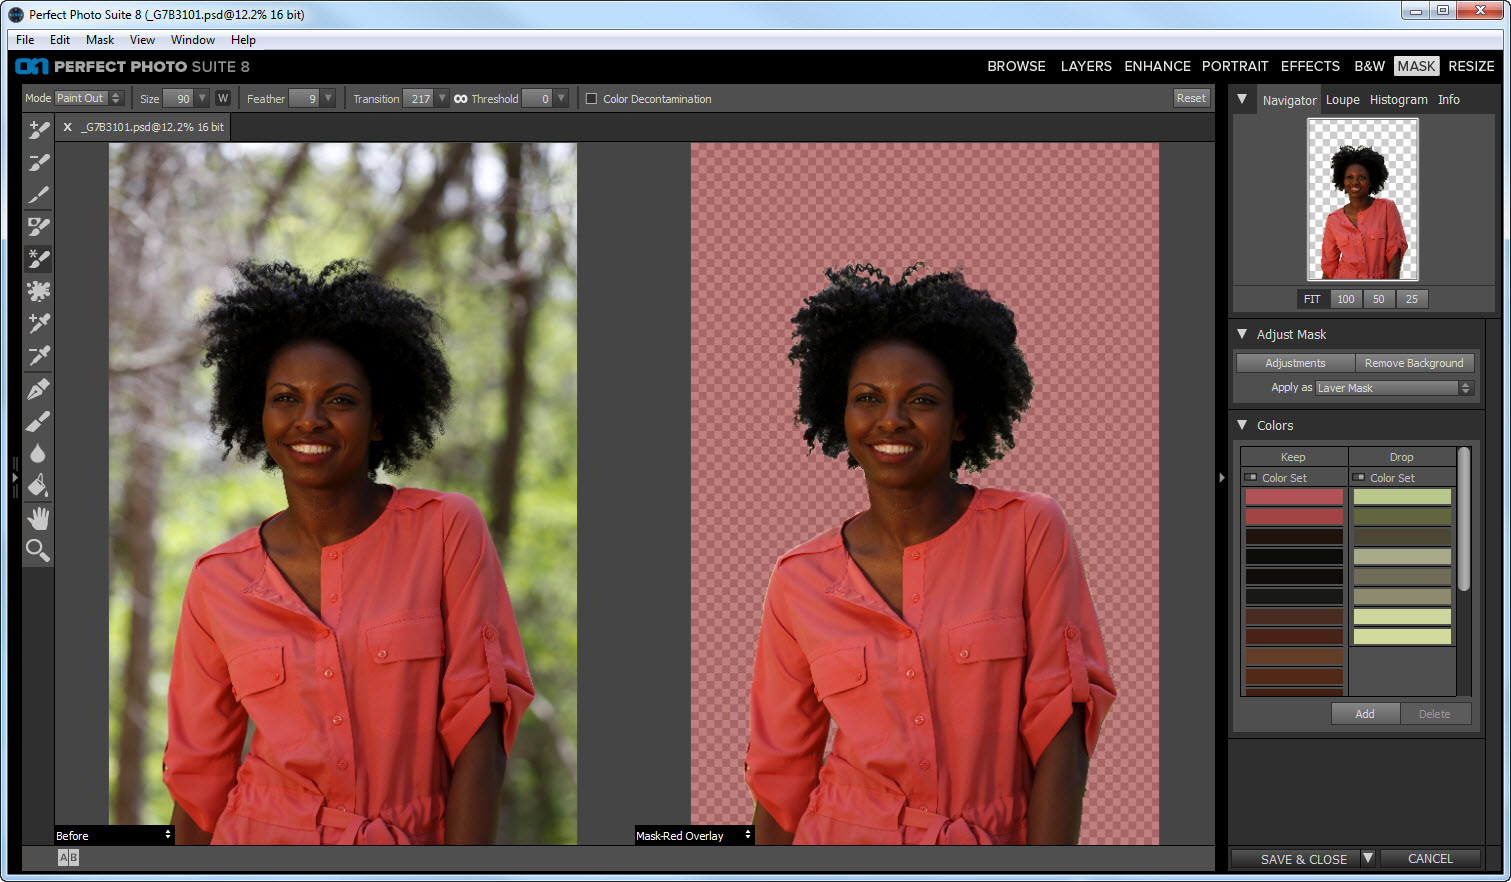Open the View menu
The height and width of the screenshot is (882, 1511).
pyautogui.click(x=142, y=40)
